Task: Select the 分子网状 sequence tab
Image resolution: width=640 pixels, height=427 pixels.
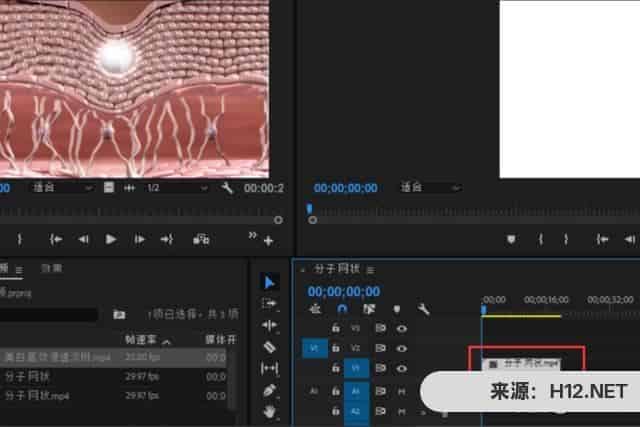Action: pyautogui.click(x=336, y=269)
